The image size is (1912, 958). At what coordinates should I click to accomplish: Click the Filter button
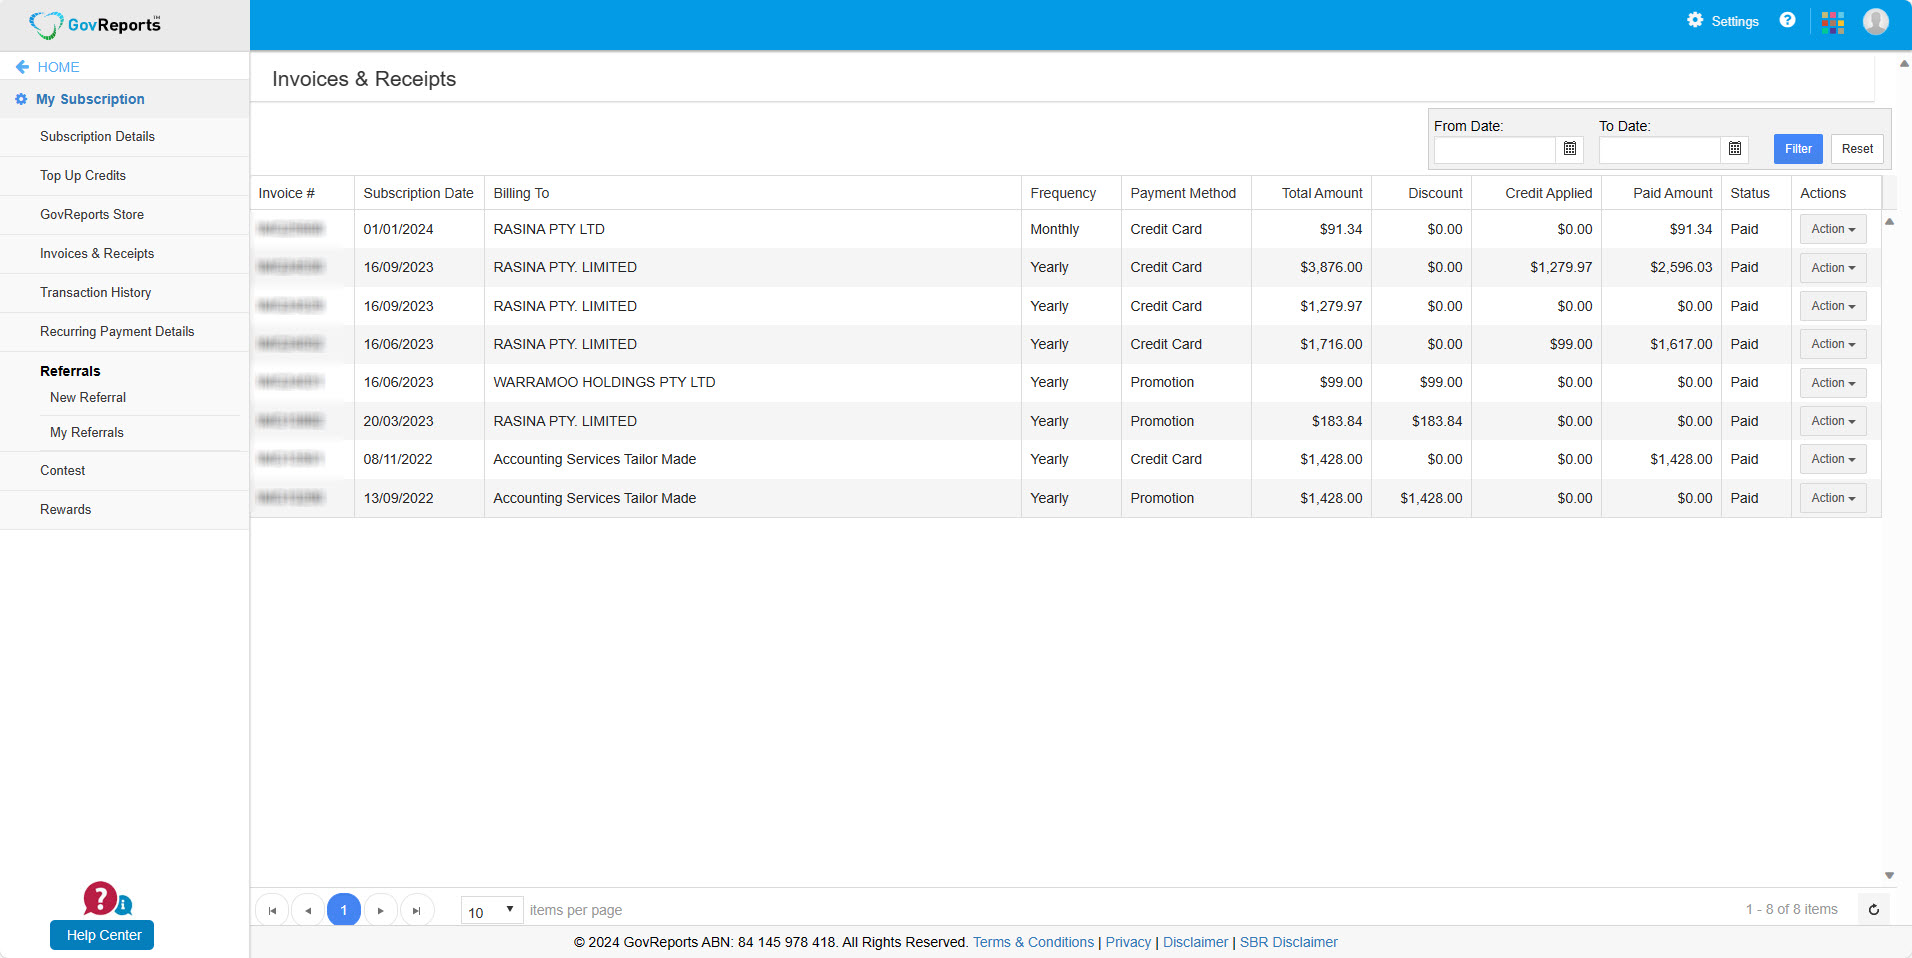click(x=1798, y=149)
